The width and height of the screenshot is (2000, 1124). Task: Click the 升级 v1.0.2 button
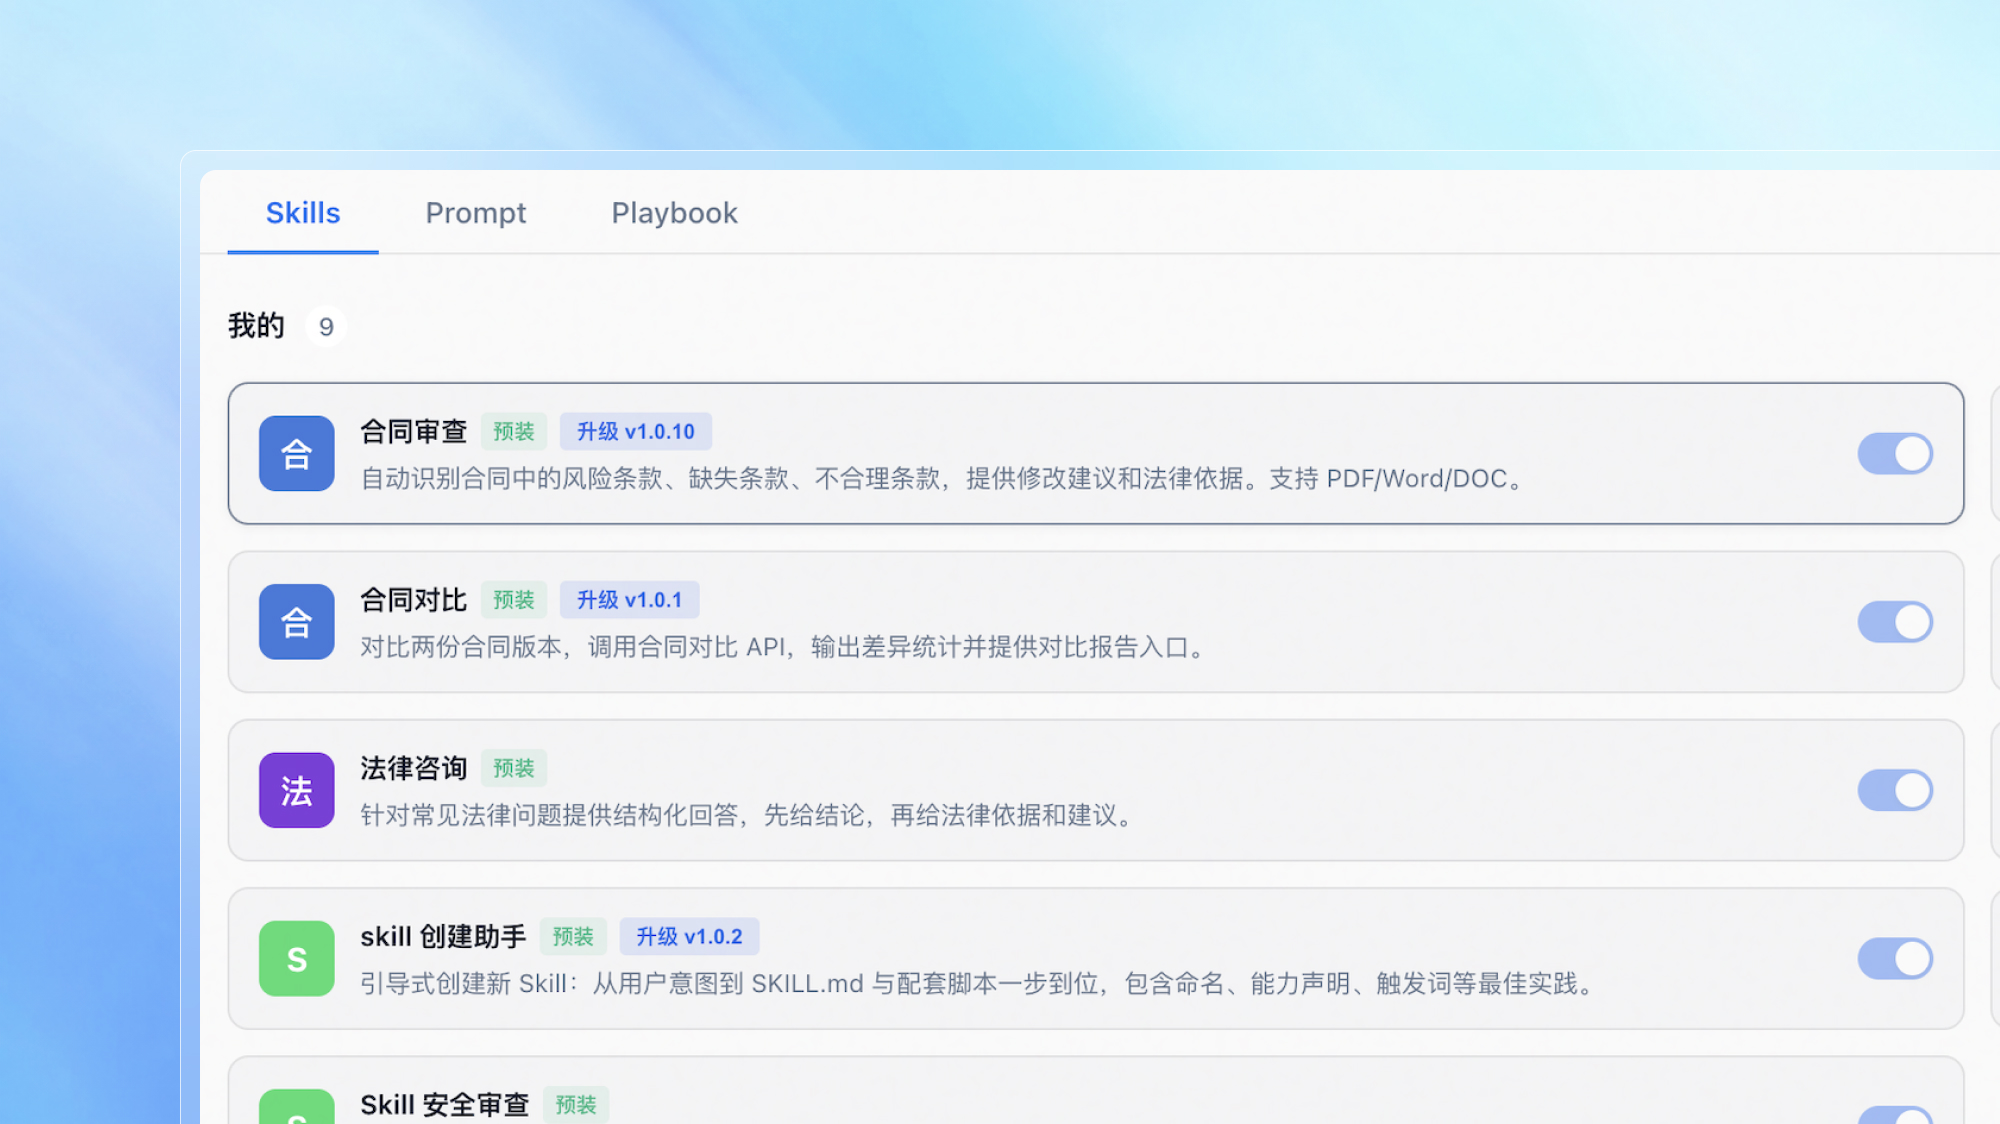click(690, 937)
